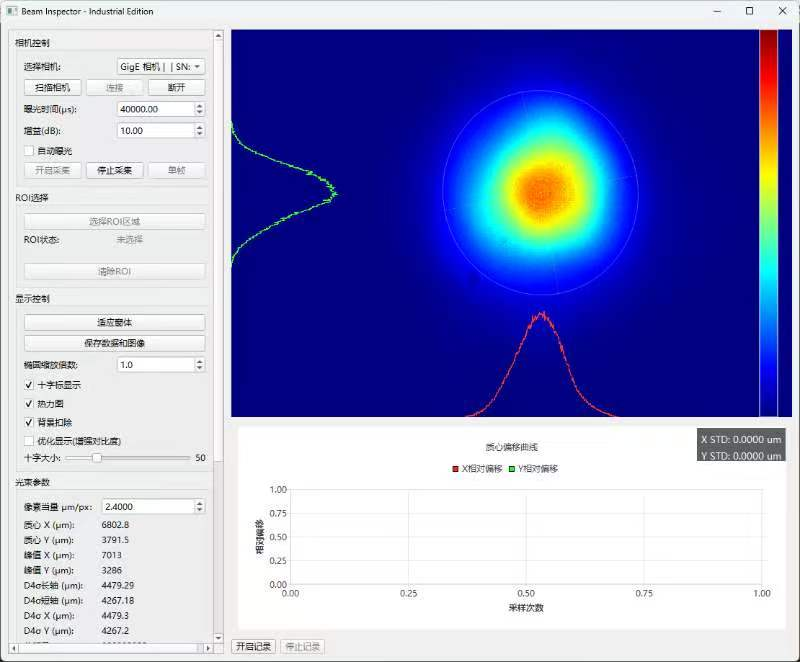Toggle the red X相对偏移 legend marker
800x662 pixels.
click(x=455, y=469)
